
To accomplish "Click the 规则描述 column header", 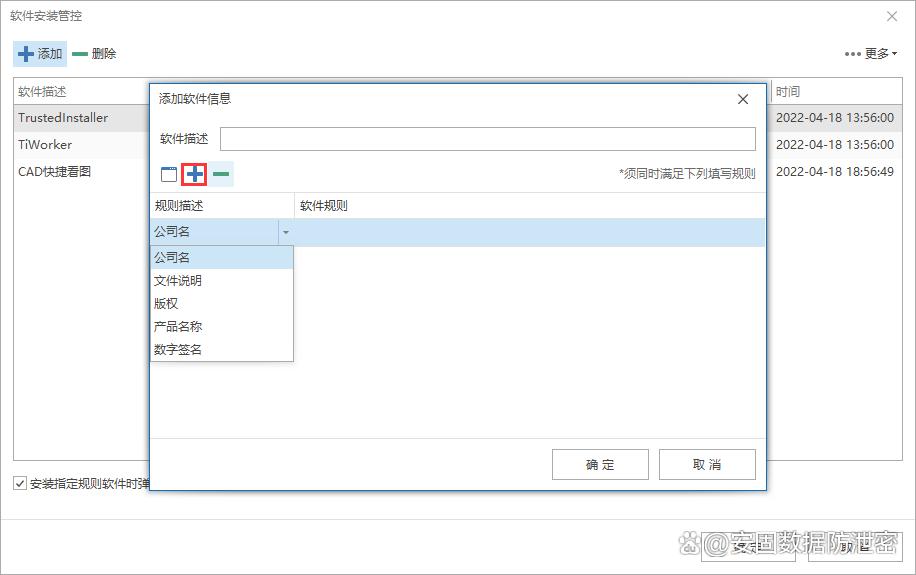I will 222,206.
